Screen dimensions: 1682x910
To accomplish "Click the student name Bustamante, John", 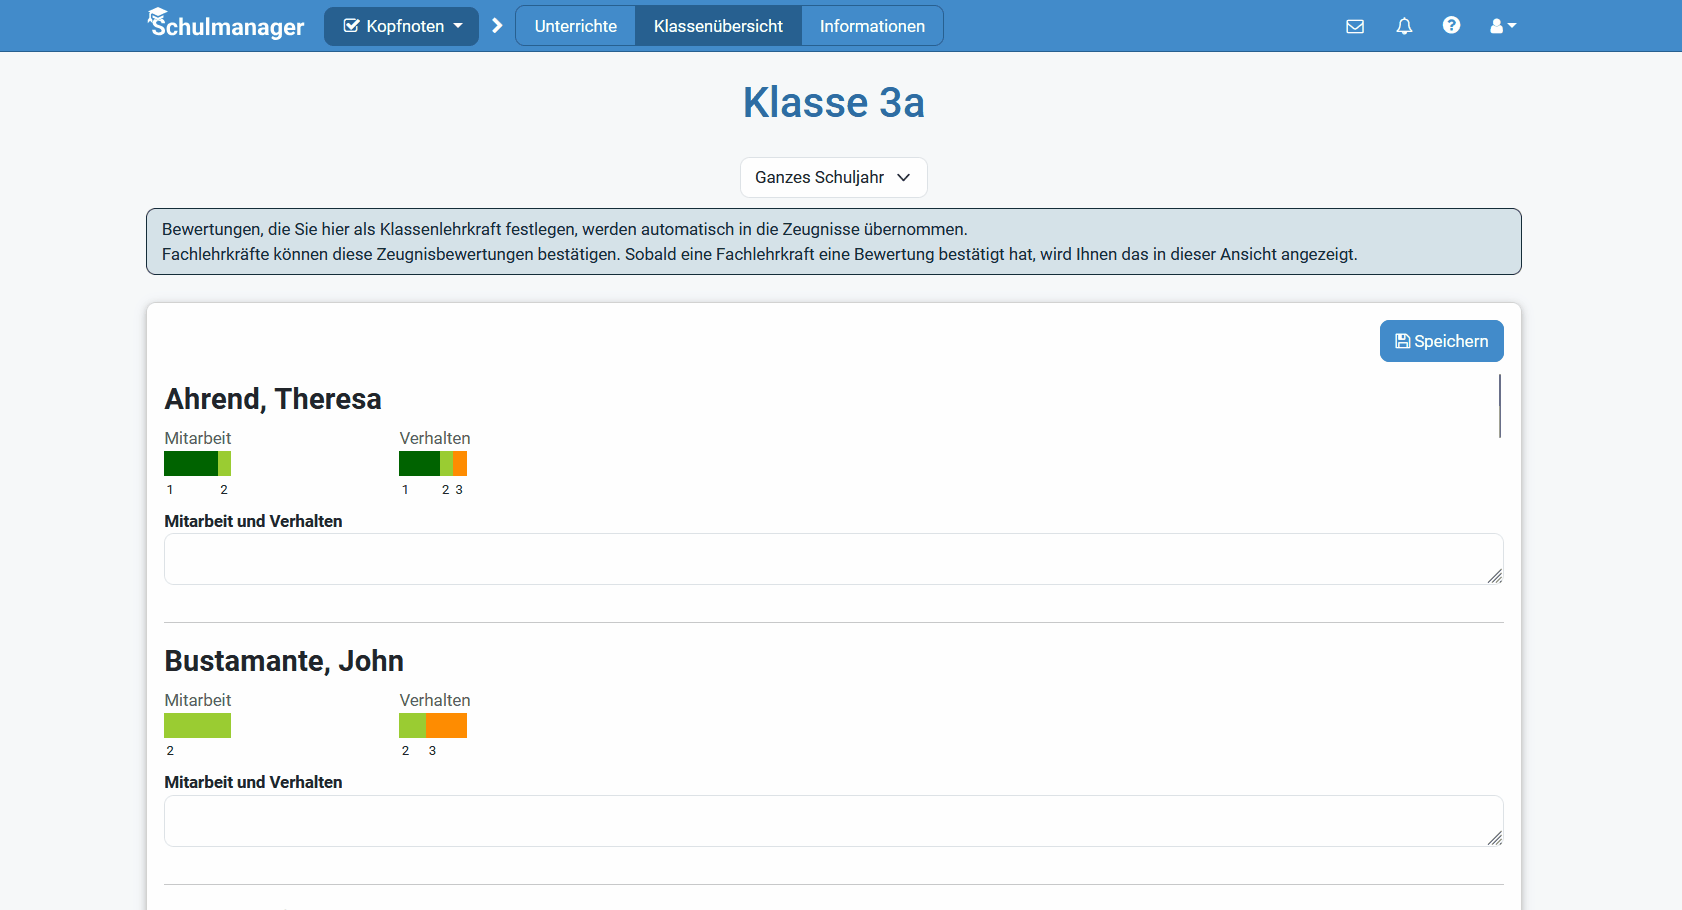I will click(284, 661).
